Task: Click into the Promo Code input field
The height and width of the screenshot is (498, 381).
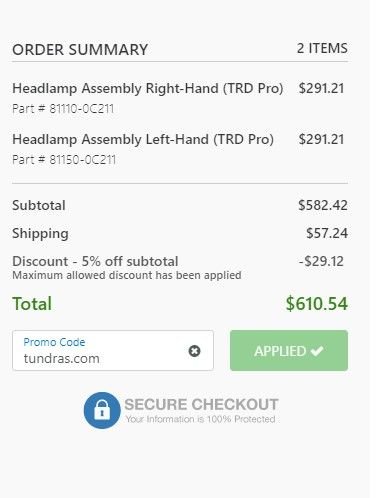Action: point(113,350)
